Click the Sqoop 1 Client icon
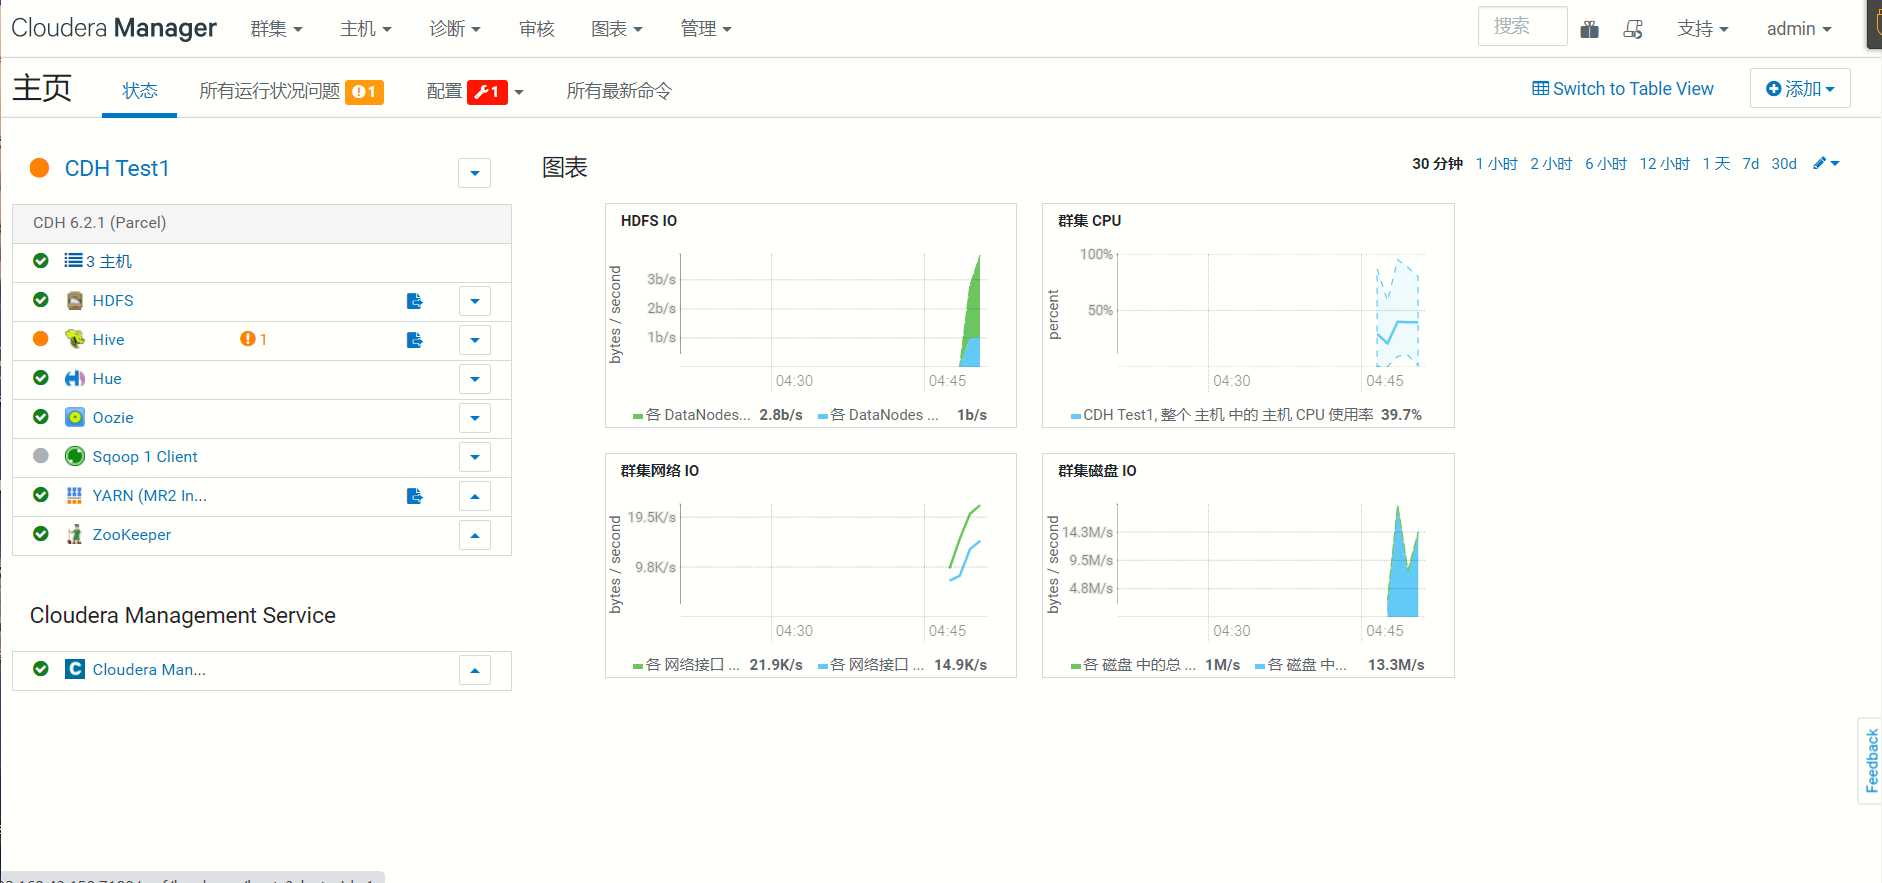 point(74,457)
